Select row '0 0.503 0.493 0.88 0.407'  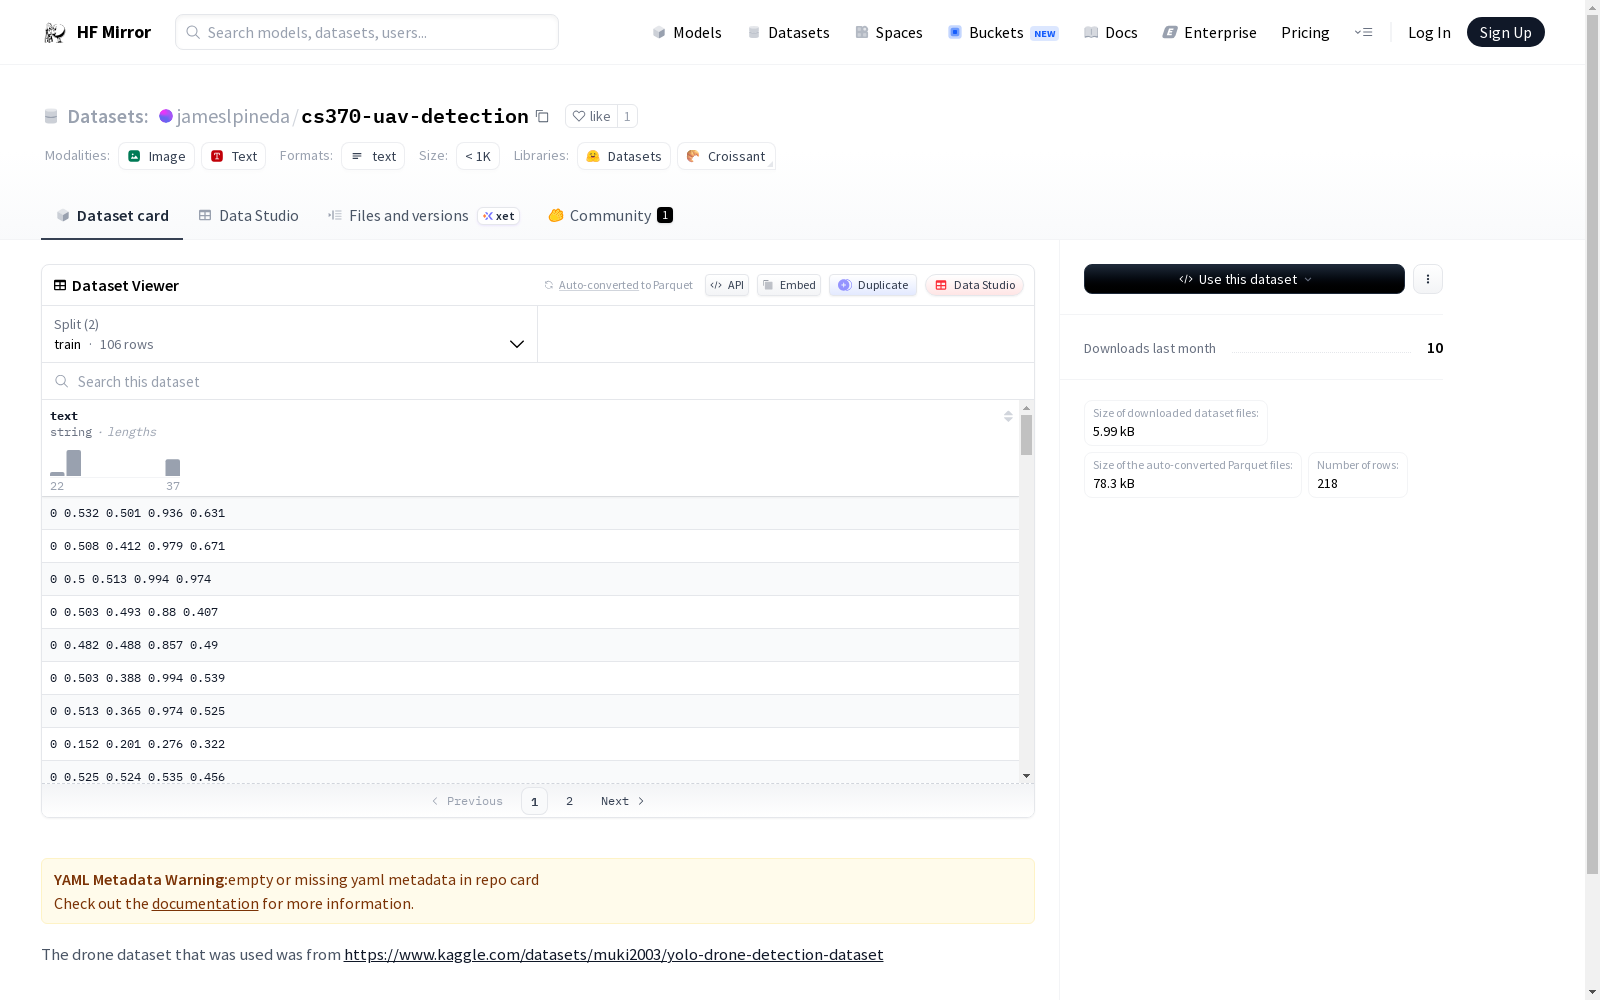530,612
